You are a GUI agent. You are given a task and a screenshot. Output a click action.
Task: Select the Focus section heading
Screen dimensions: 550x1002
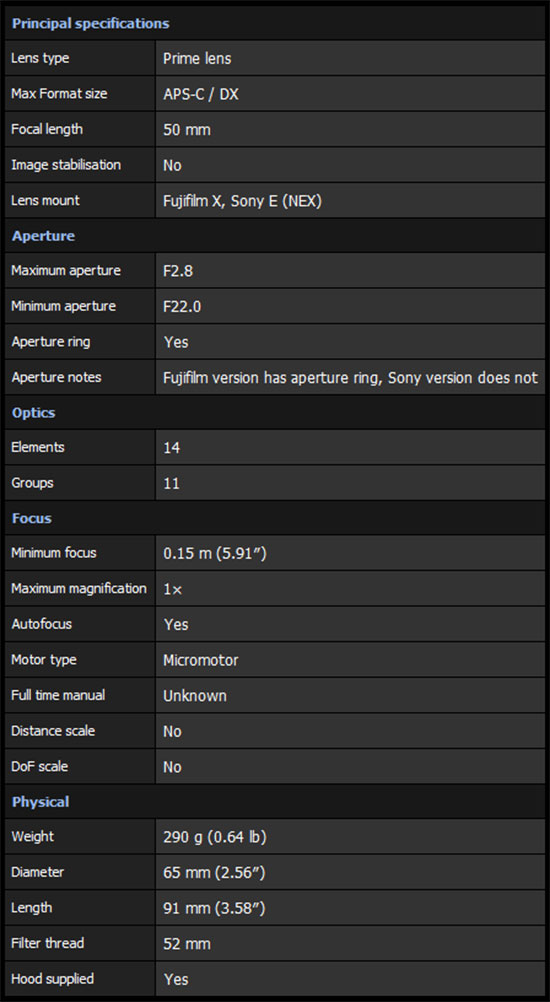point(32,518)
